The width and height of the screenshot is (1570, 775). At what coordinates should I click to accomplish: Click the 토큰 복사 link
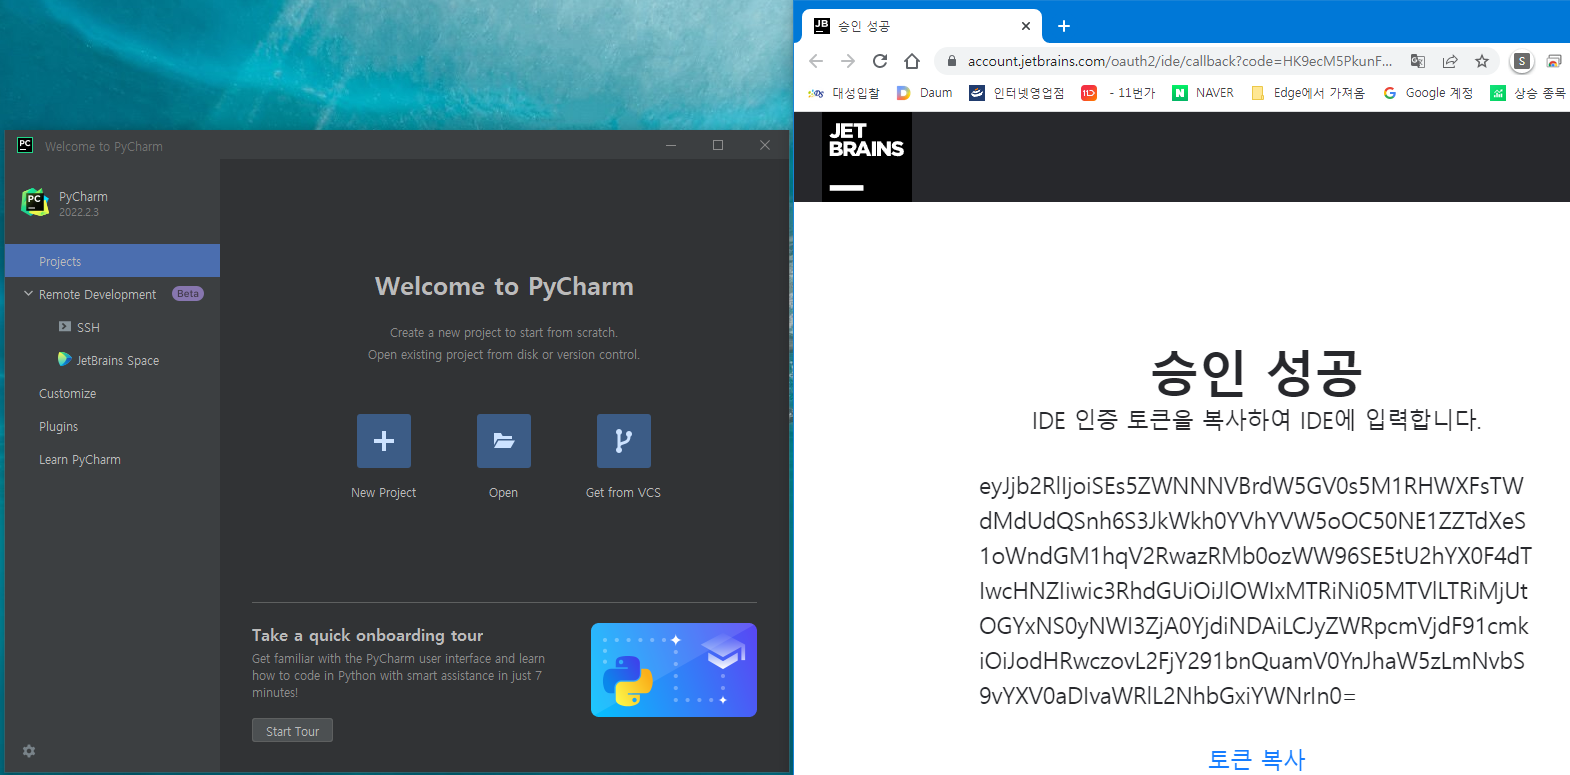[1257, 759]
